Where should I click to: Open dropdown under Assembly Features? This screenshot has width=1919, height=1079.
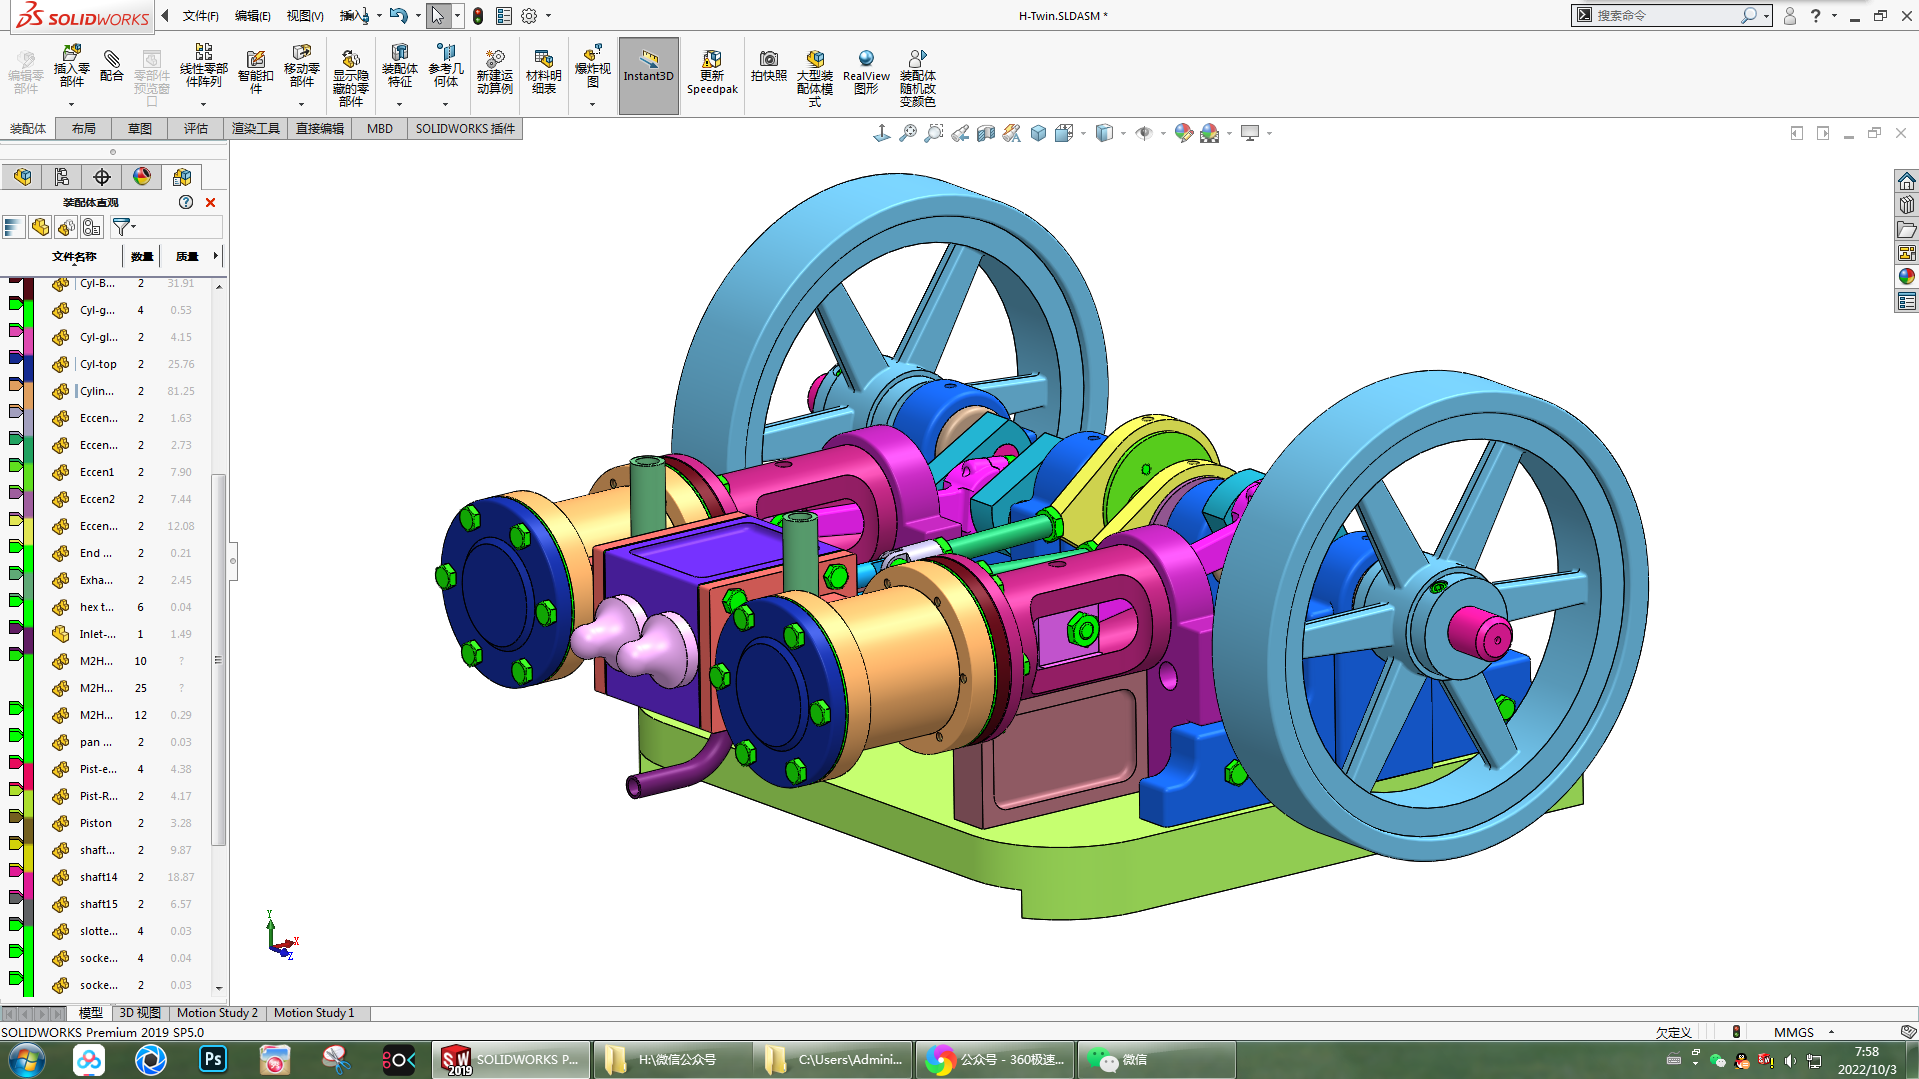tap(399, 104)
